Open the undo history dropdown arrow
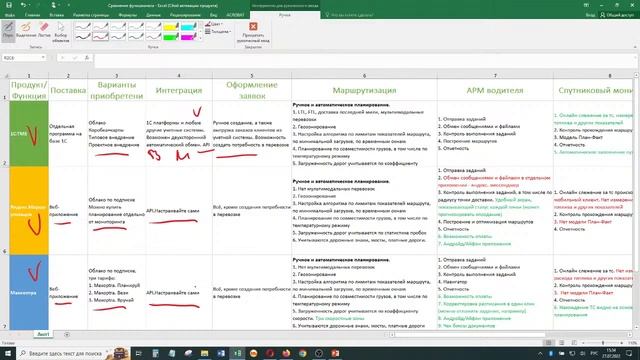The image size is (640, 360). (29, 5)
